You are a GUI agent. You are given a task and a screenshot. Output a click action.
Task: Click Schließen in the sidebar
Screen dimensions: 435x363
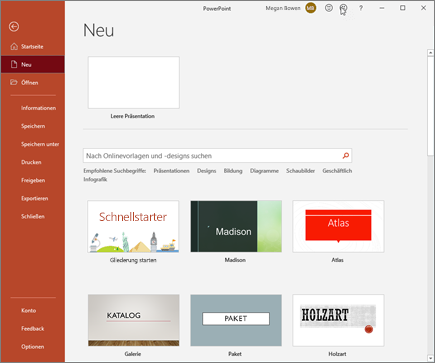tap(33, 216)
